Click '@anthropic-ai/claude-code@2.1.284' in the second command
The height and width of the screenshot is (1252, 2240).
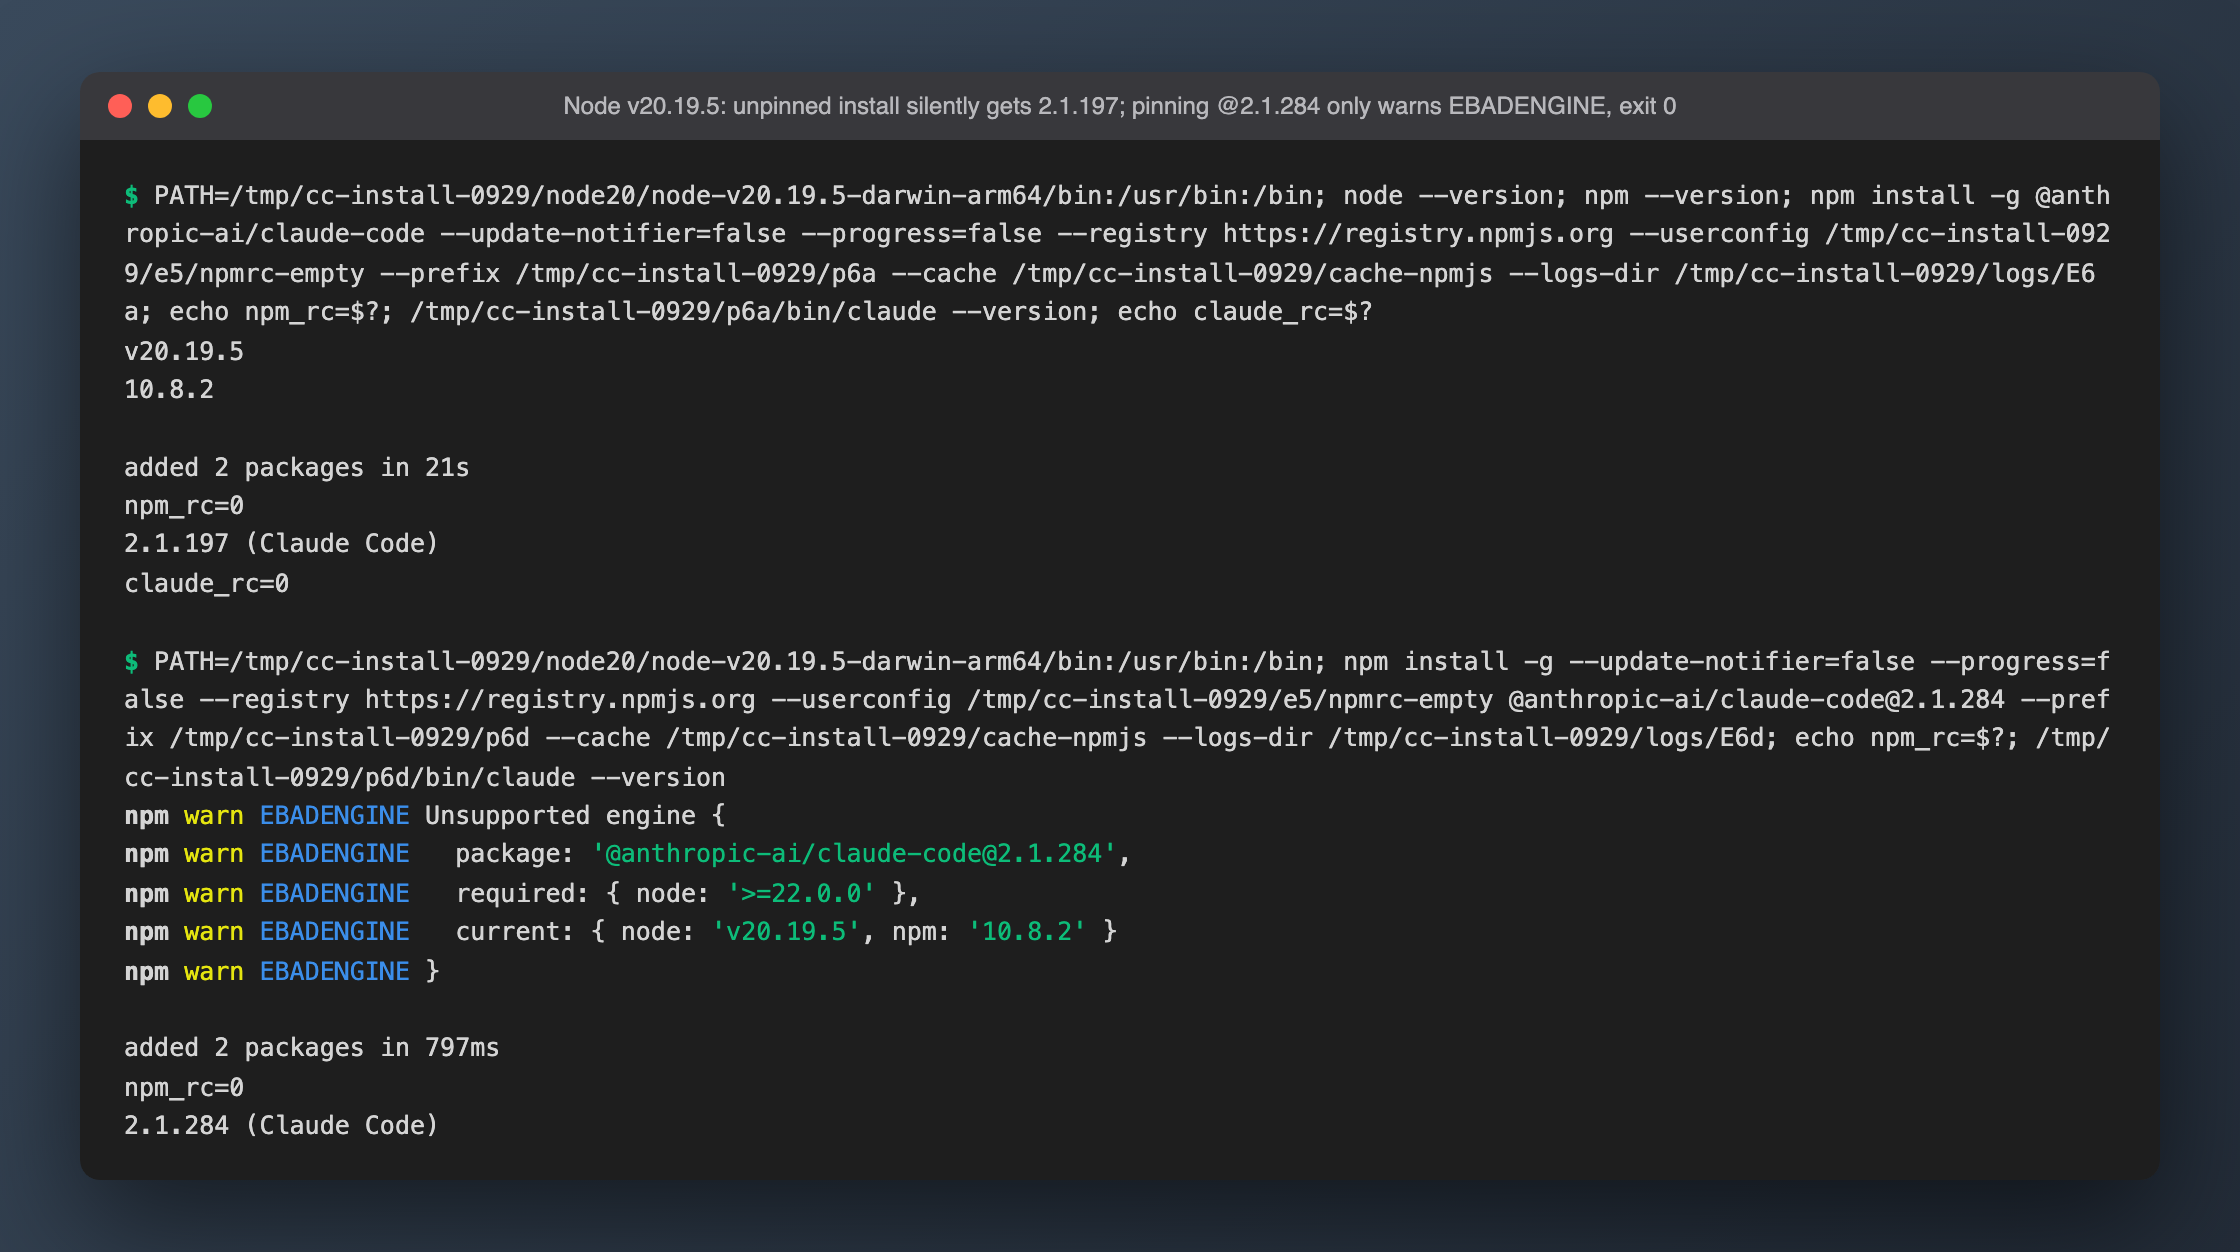click(x=1757, y=700)
